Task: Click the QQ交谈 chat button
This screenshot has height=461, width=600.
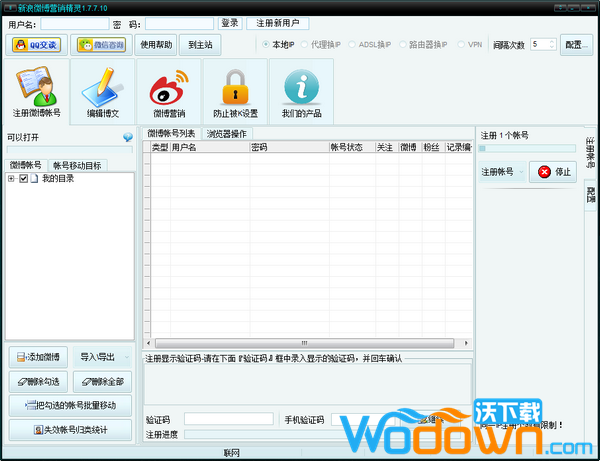Action: pyautogui.click(x=35, y=44)
